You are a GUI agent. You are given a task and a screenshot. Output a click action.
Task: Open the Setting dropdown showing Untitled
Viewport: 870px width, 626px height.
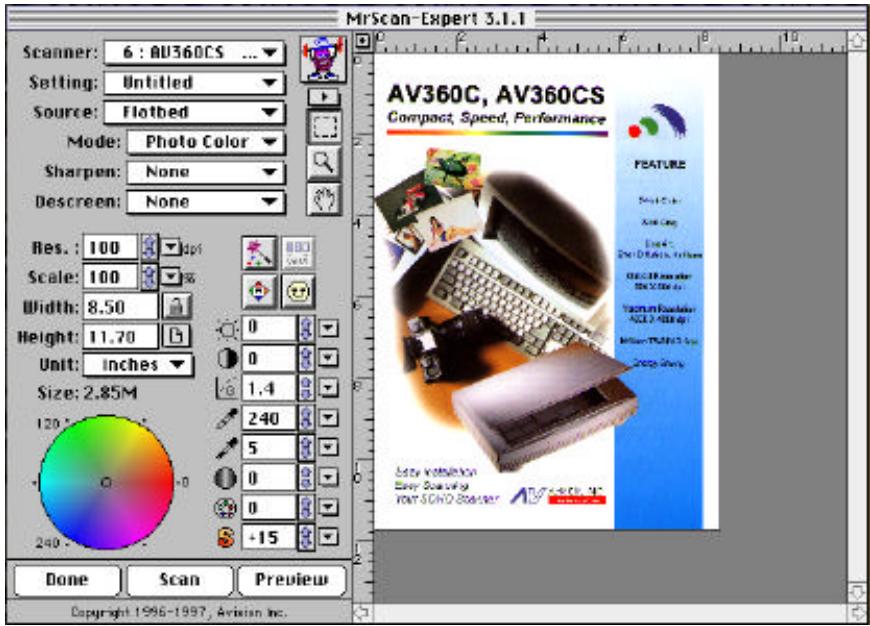(x=195, y=83)
